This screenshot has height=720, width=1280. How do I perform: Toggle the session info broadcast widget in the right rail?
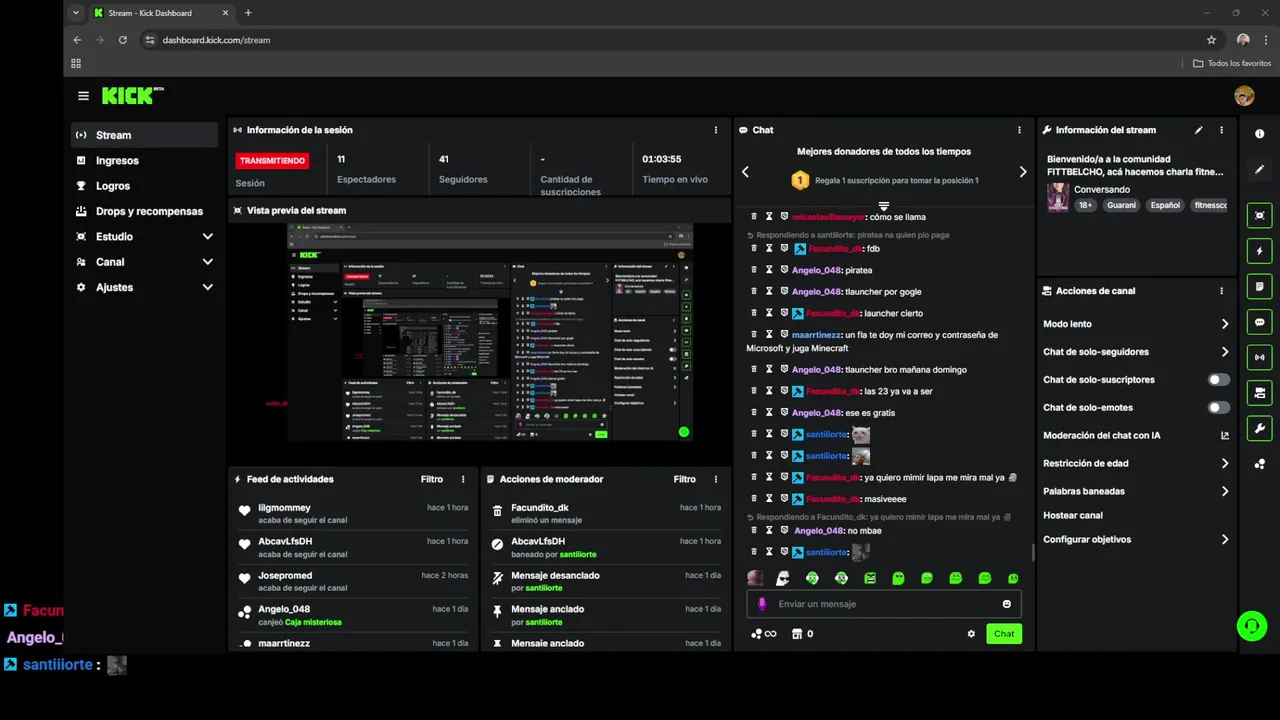tap(1259, 357)
